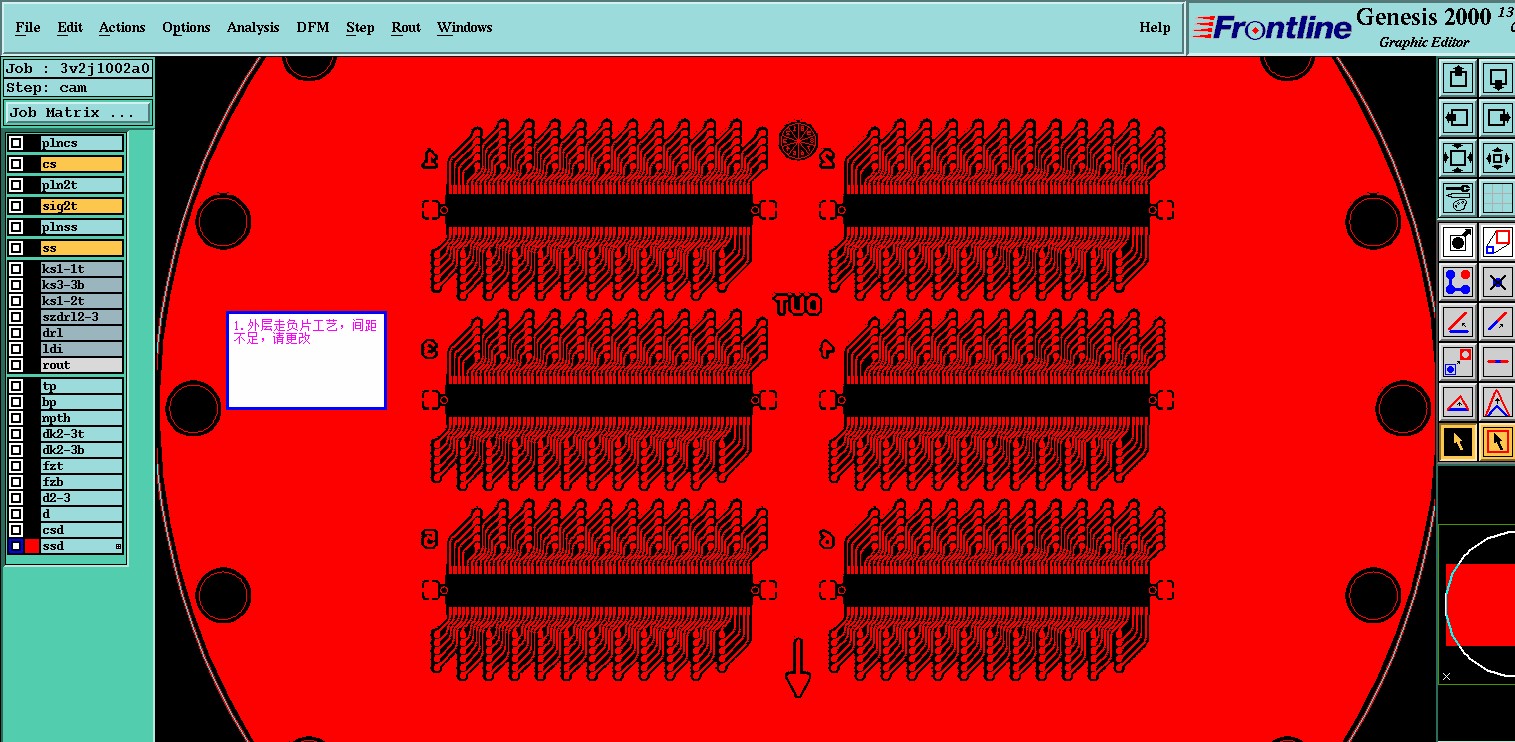Click the pan right arrow icon

(x=1497, y=118)
